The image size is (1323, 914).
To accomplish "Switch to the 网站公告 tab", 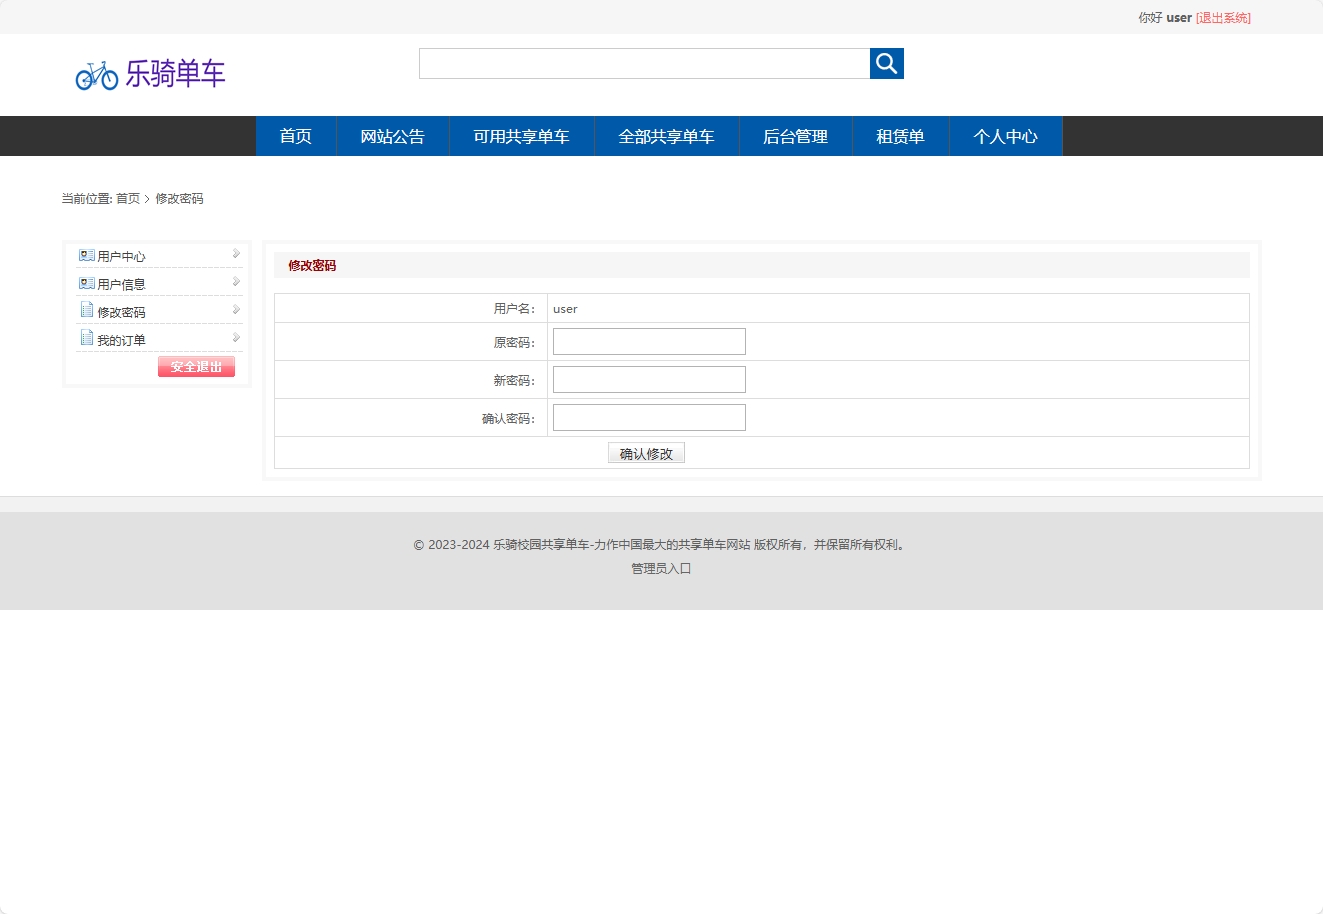I will pos(392,136).
